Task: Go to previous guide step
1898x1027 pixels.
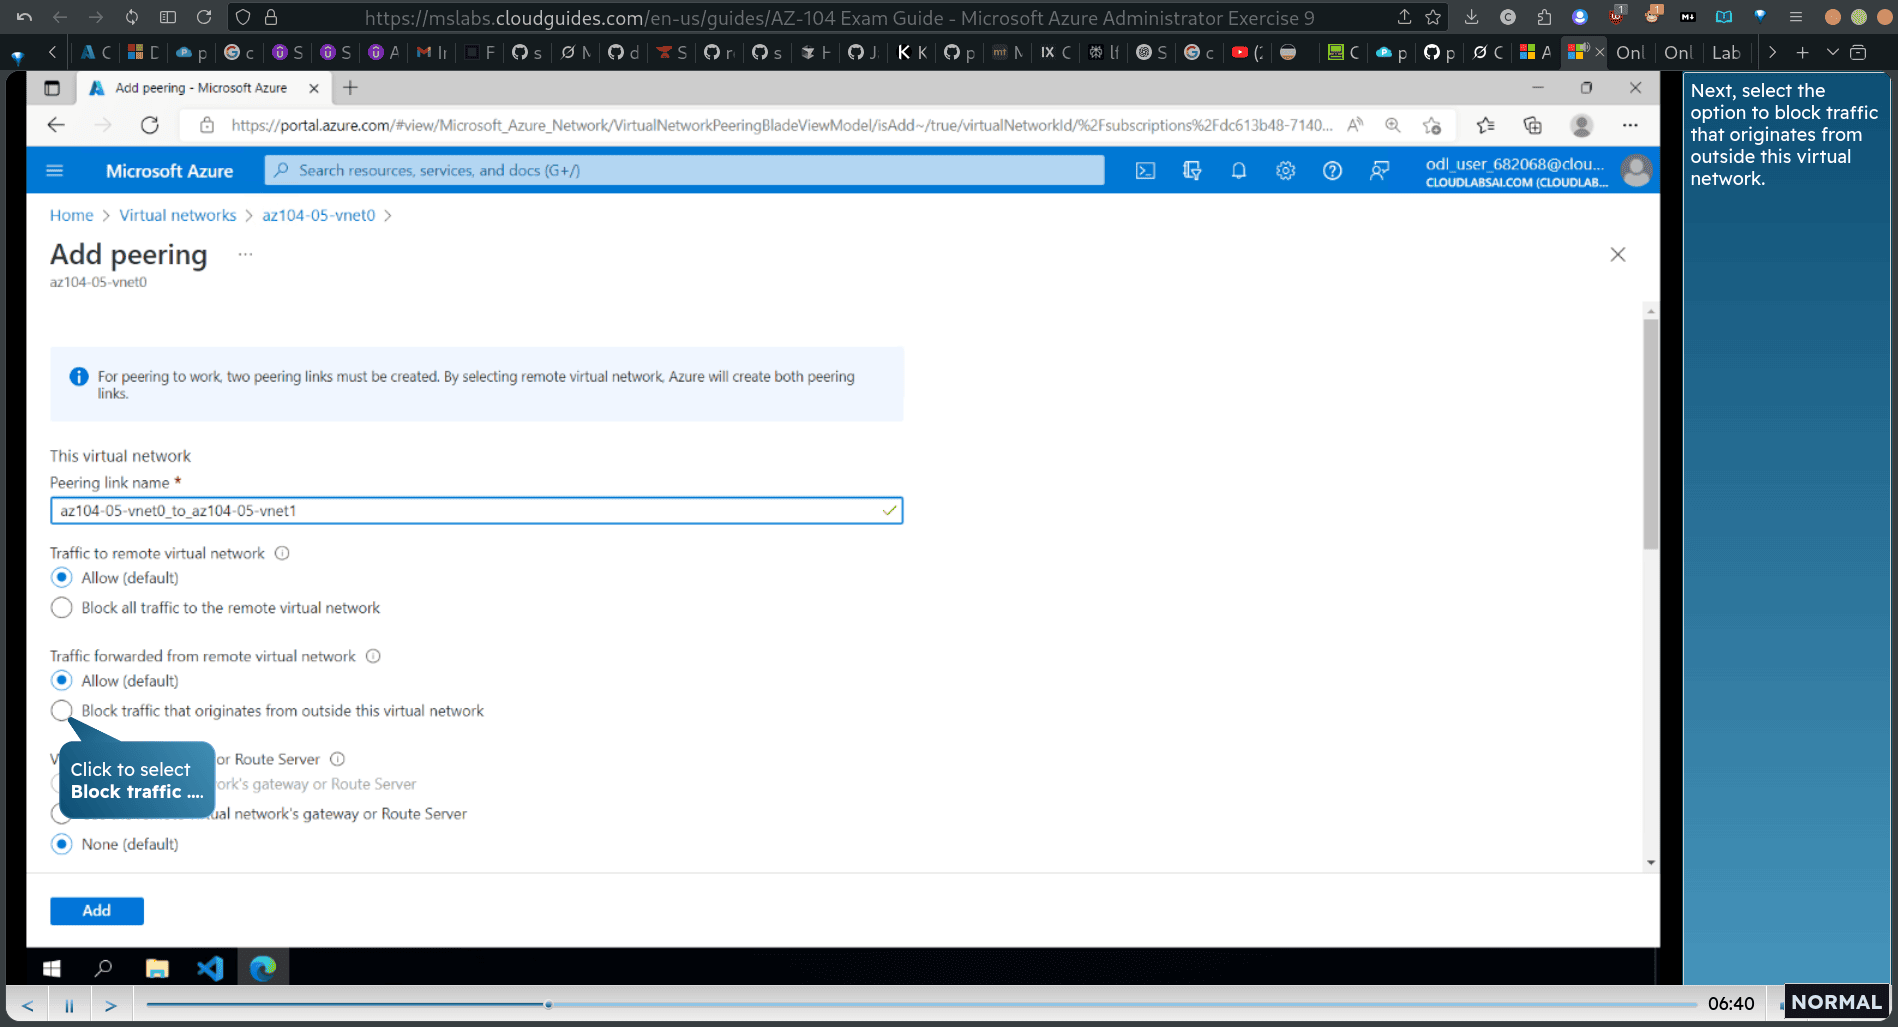Action: coord(28,1005)
